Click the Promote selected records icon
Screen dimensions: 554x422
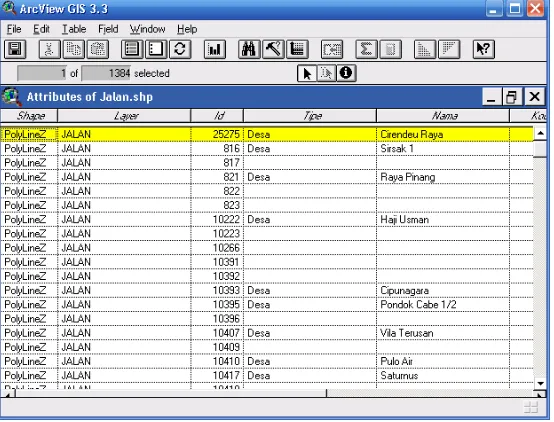pos(297,49)
